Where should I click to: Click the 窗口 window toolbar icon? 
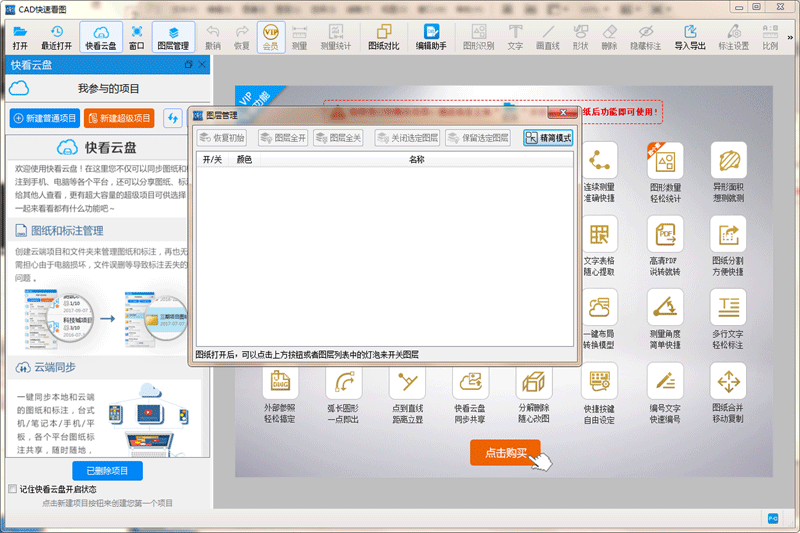click(136, 38)
